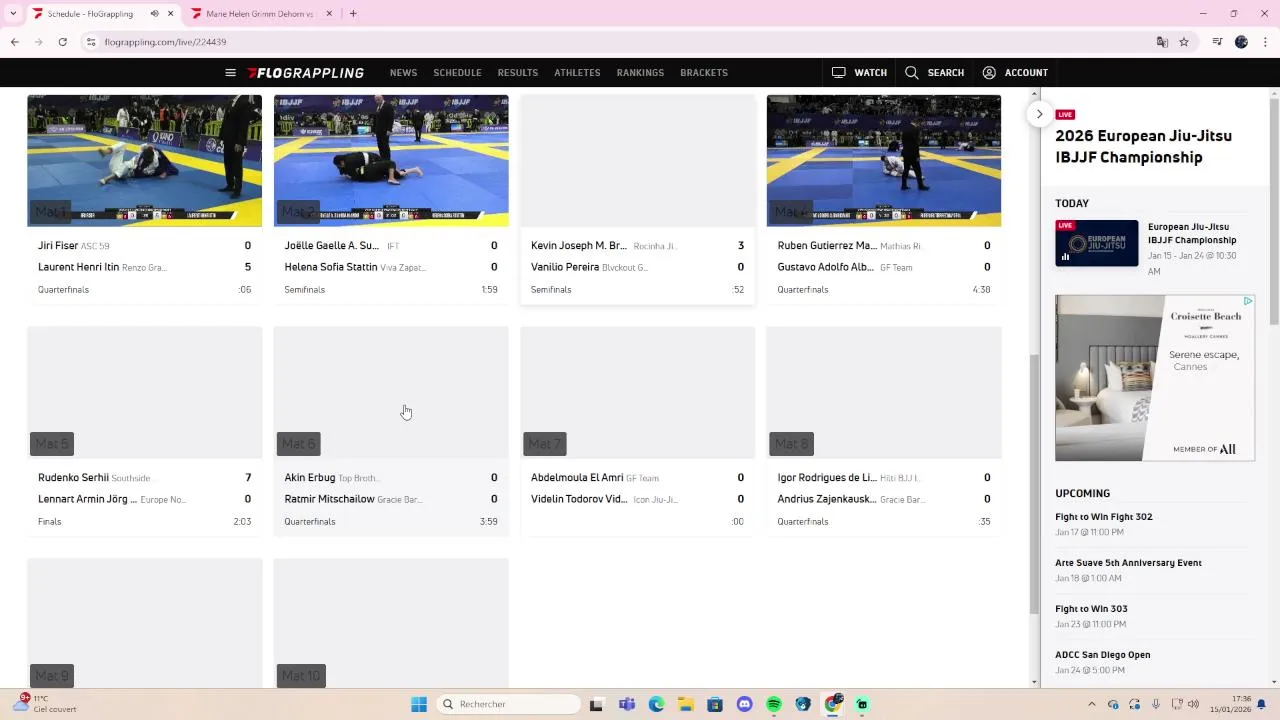This screenshot has width=1280, height=720.
Task: Close the Schedule - FloGrappling tab
Action: pos(171,14)
